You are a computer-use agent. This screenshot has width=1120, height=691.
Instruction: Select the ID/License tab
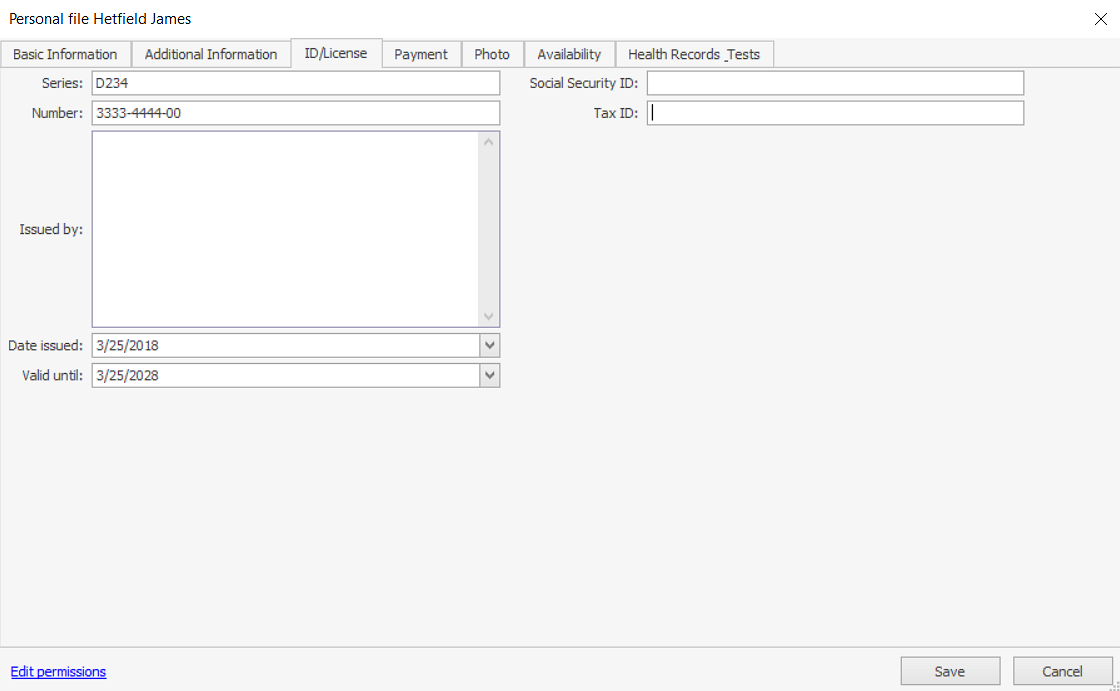(336, 53)
